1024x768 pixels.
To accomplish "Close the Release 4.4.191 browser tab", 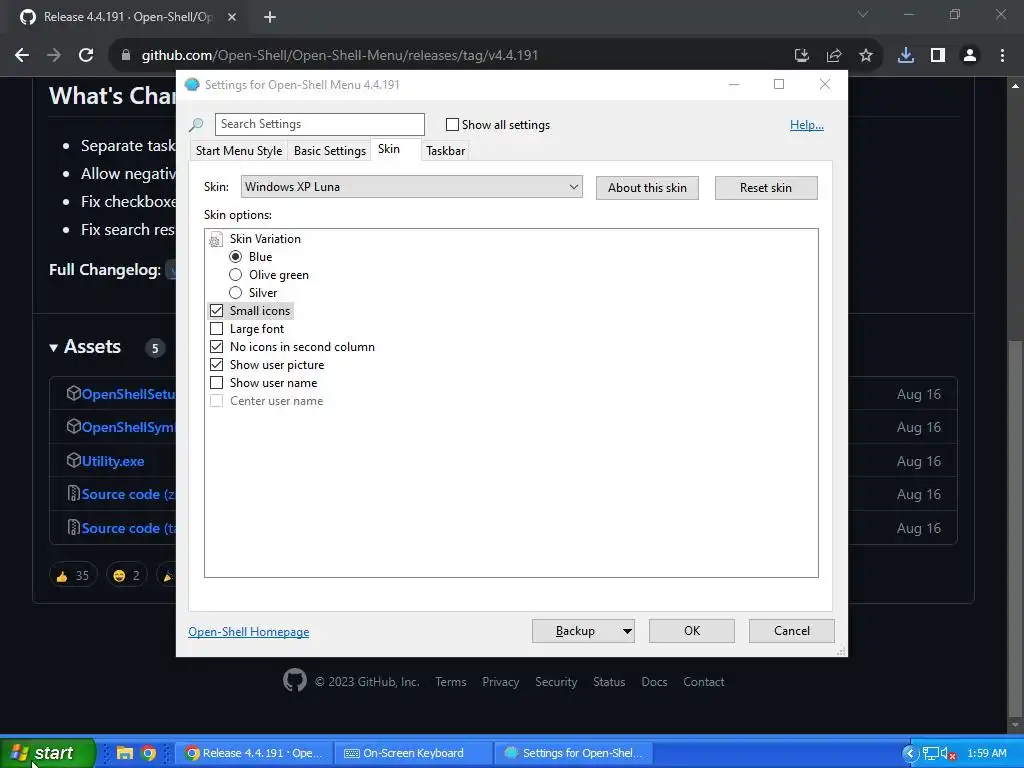I will coord(232,18).
